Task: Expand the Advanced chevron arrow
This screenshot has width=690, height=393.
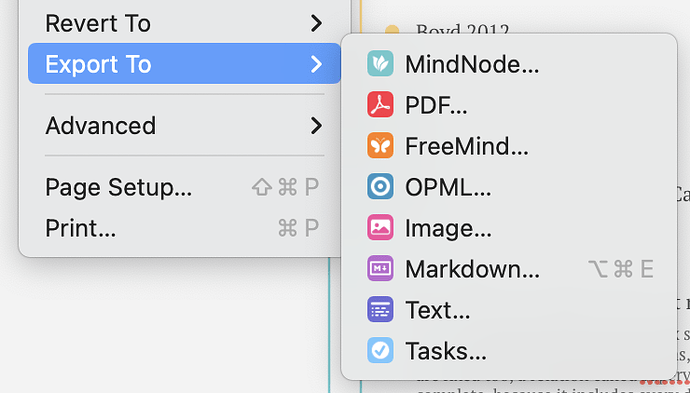Action: pos(316,125)
